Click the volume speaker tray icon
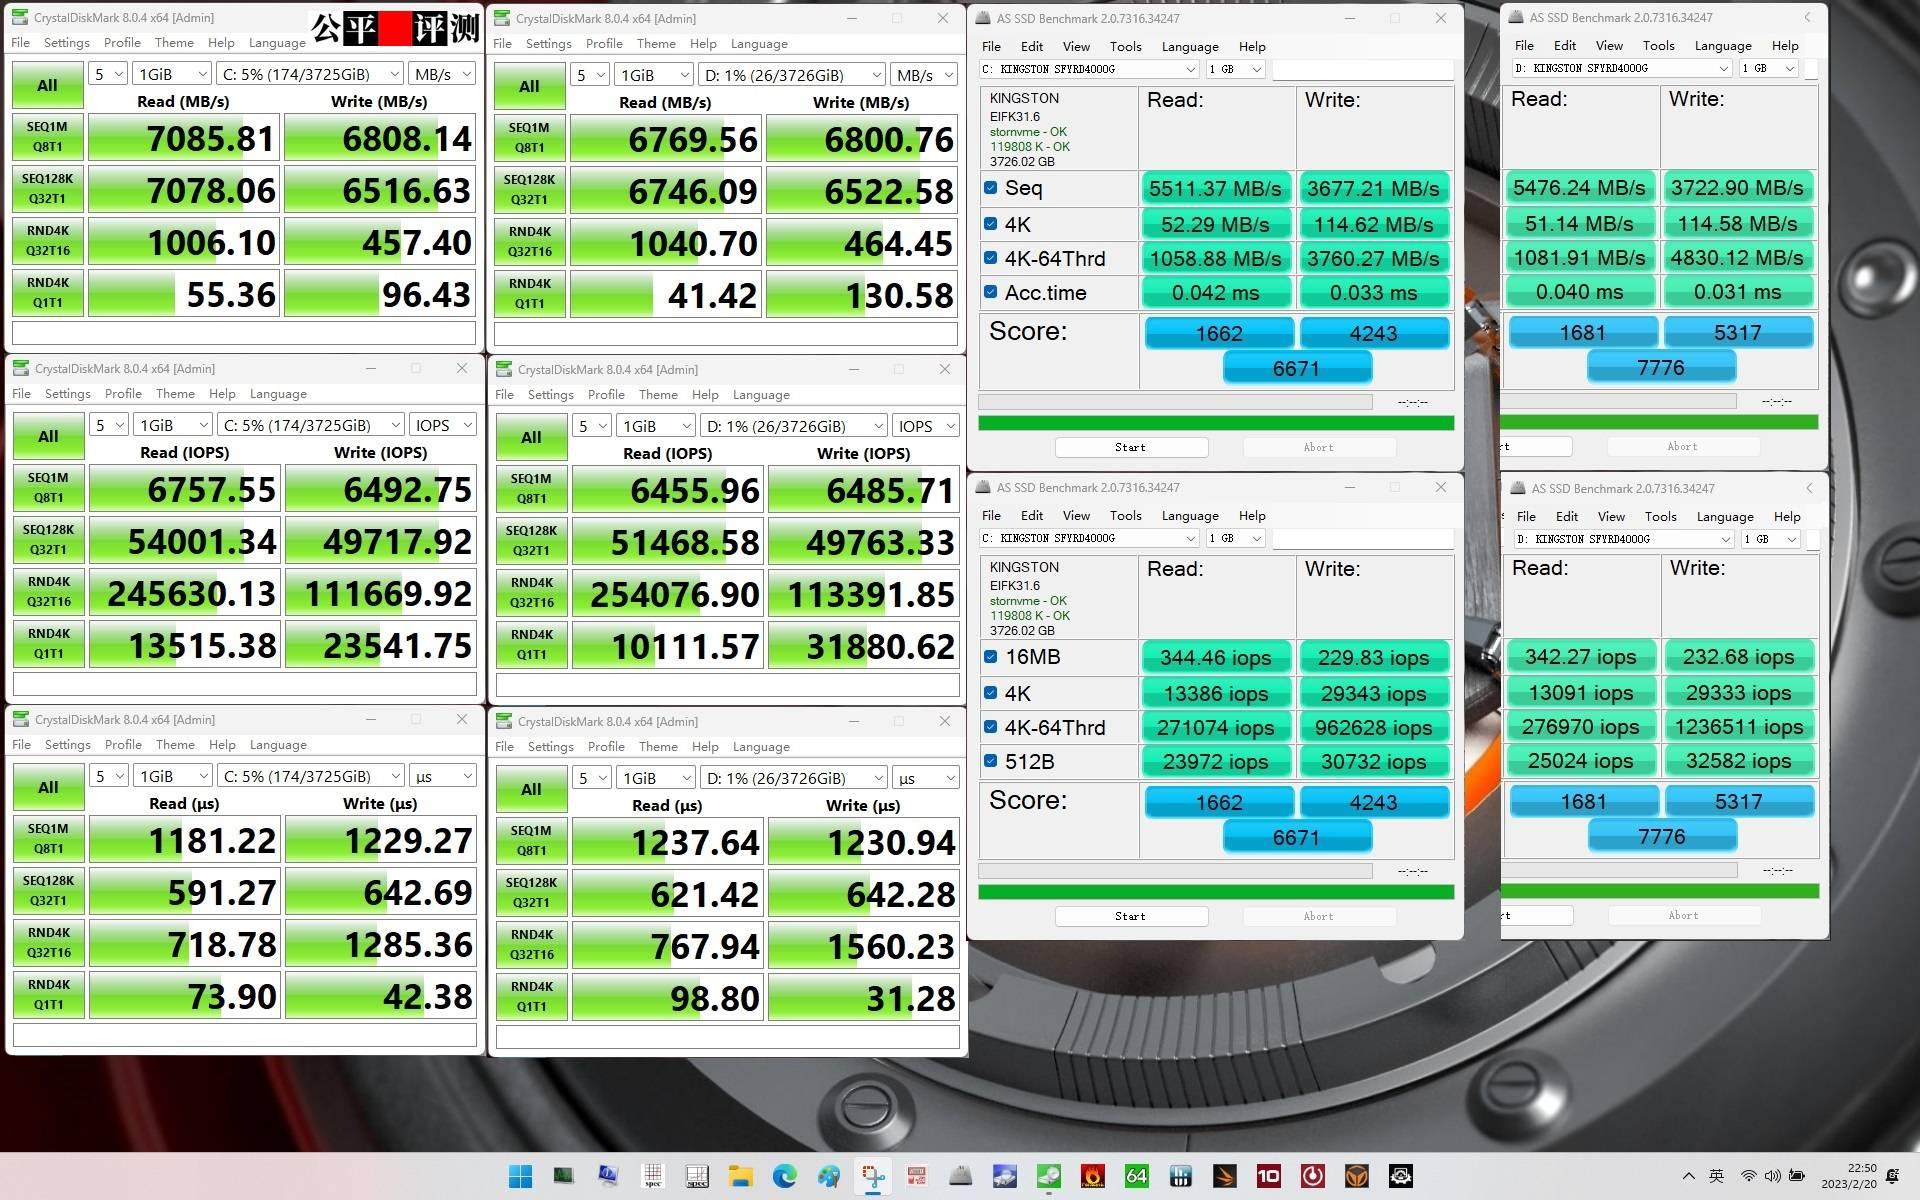1920x1200 pixels. (1772, 1176)
